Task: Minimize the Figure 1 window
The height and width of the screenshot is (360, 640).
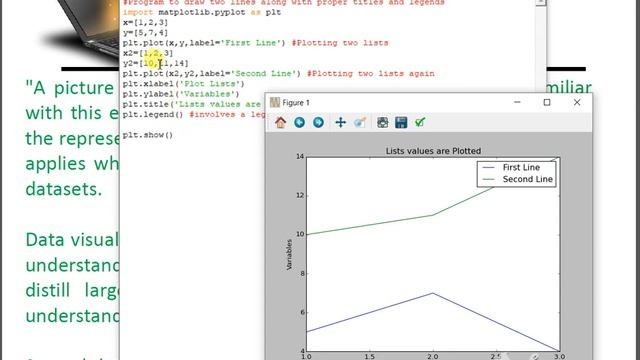Action: pyautogui.click(x=517, y=102)
